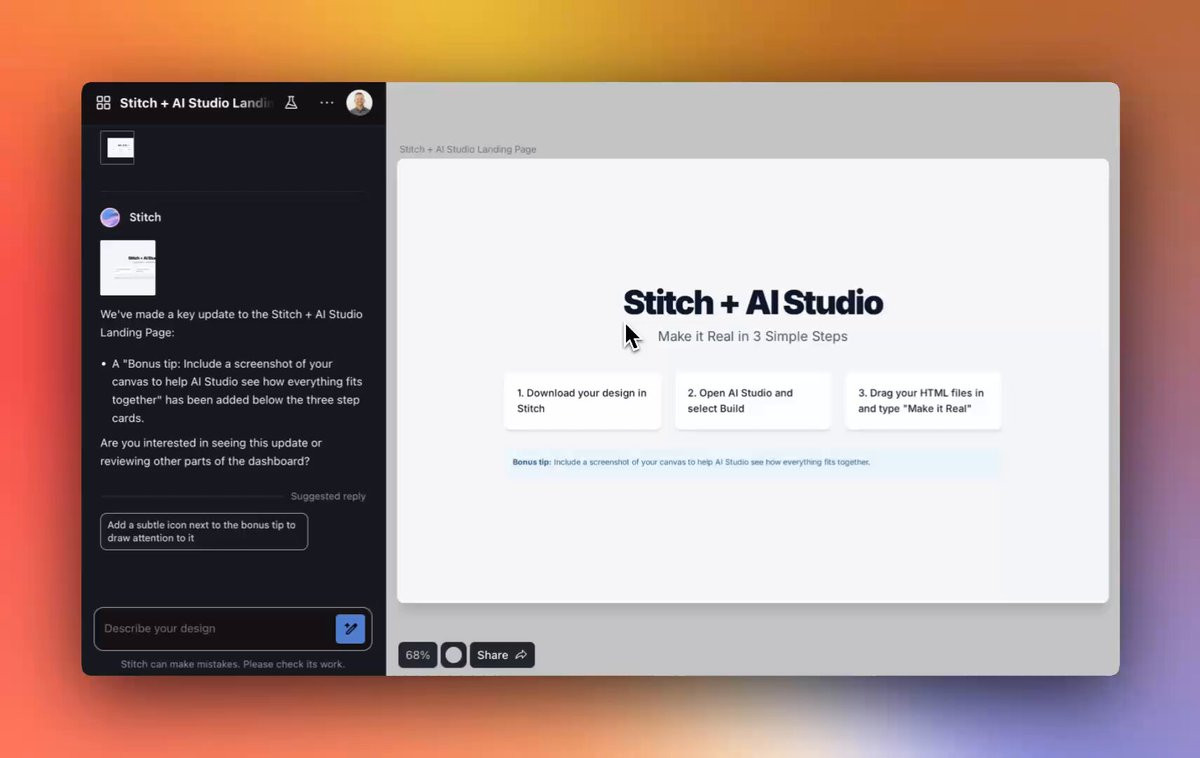Click the Suggested reply label
1200x758 pixels.
(328, 496)
